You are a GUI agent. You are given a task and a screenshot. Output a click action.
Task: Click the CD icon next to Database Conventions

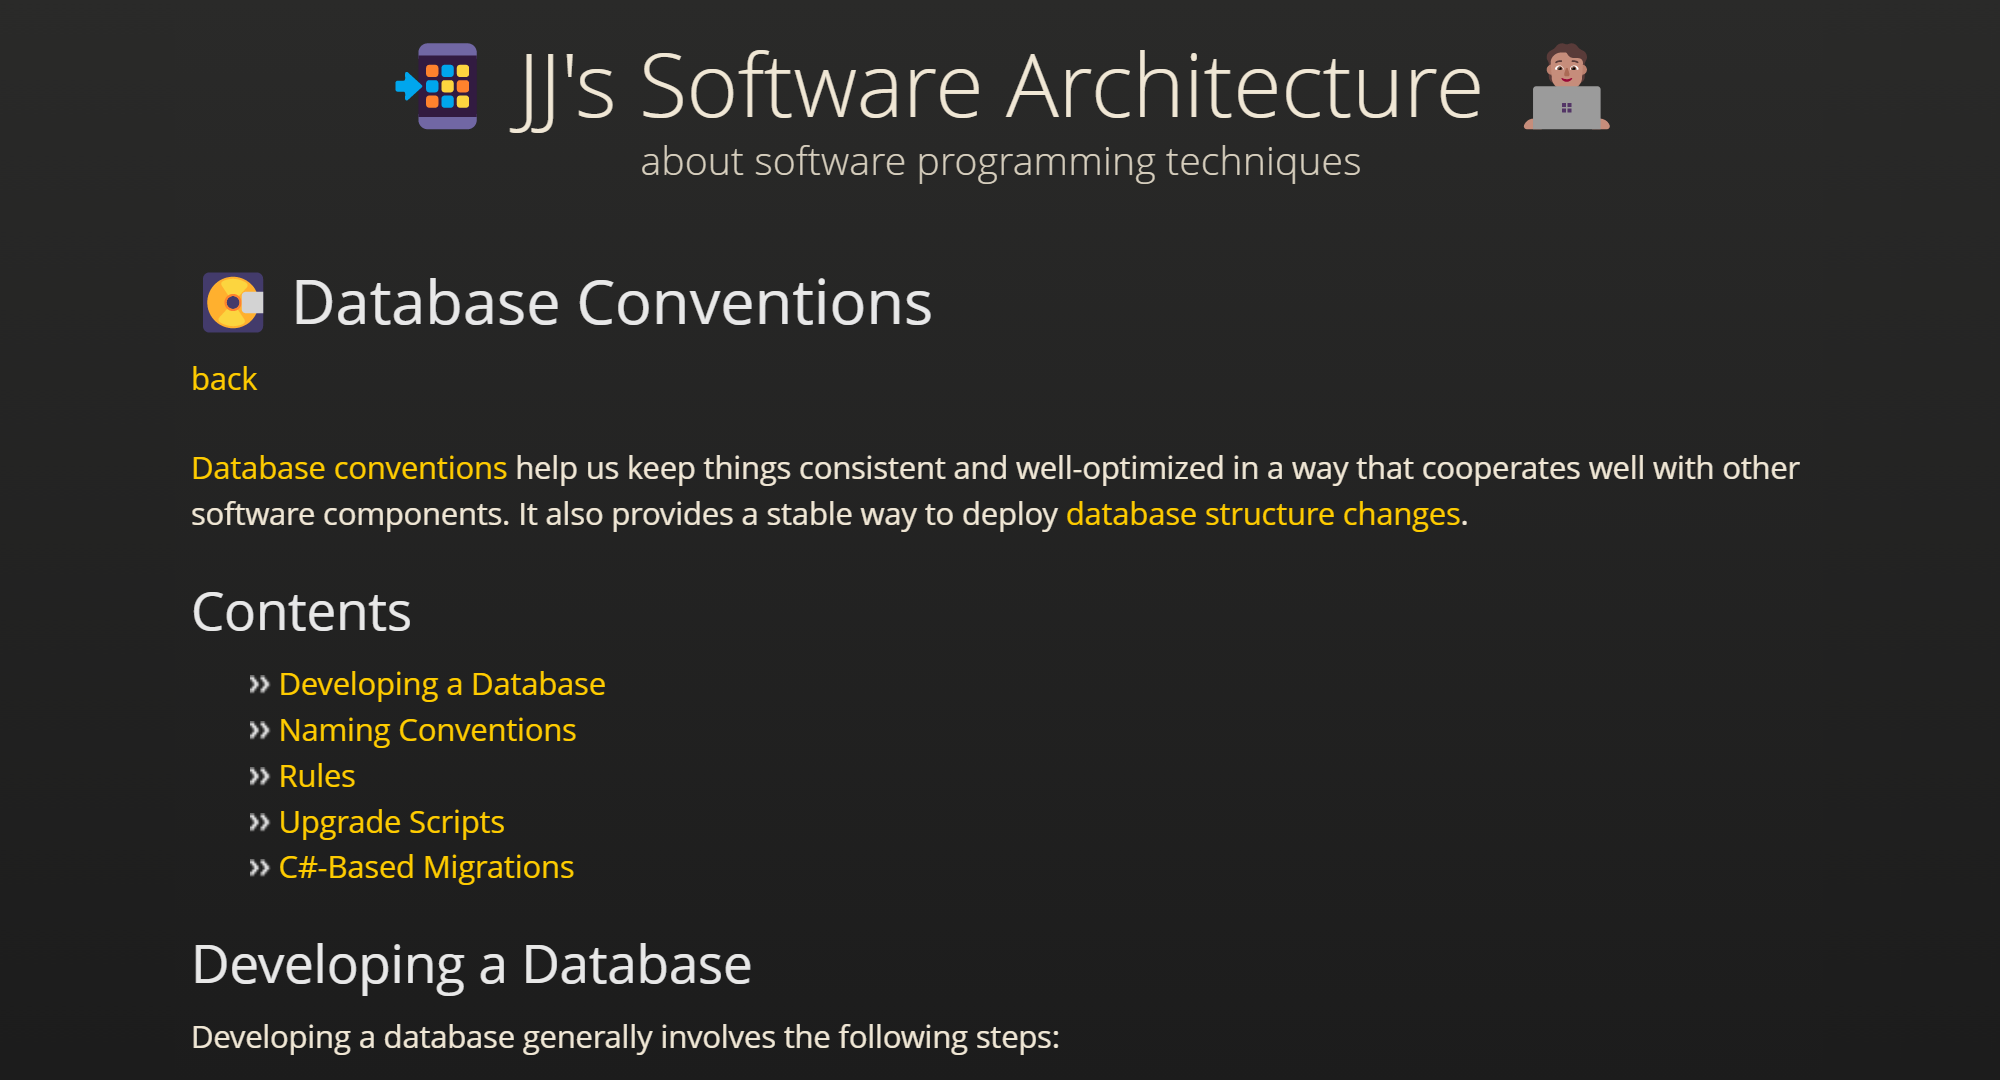pyautogui.click(x=233, y=302)
